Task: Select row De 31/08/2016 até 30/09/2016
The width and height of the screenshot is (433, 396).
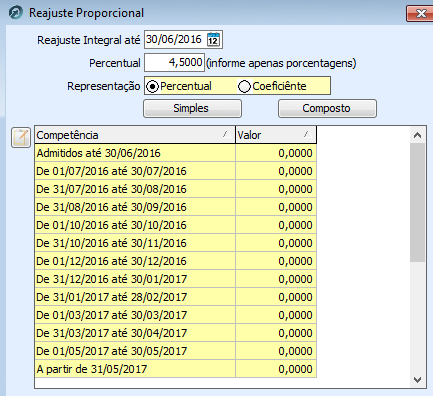Action: (x=176, y=207)
